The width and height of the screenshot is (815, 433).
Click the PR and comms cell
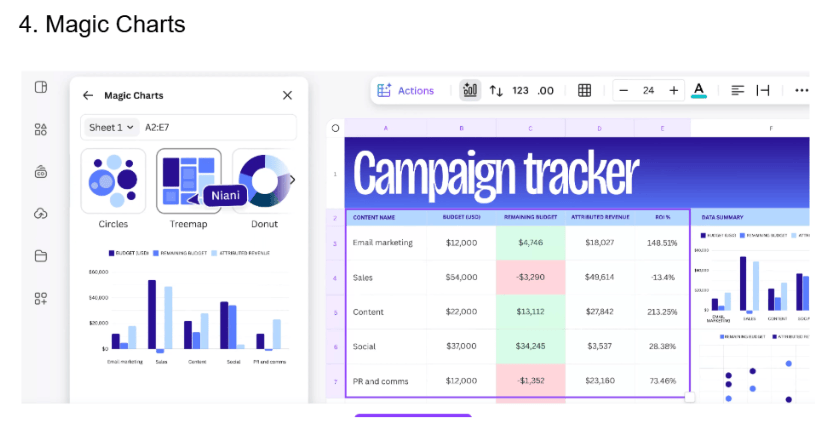tap(386, 381)
